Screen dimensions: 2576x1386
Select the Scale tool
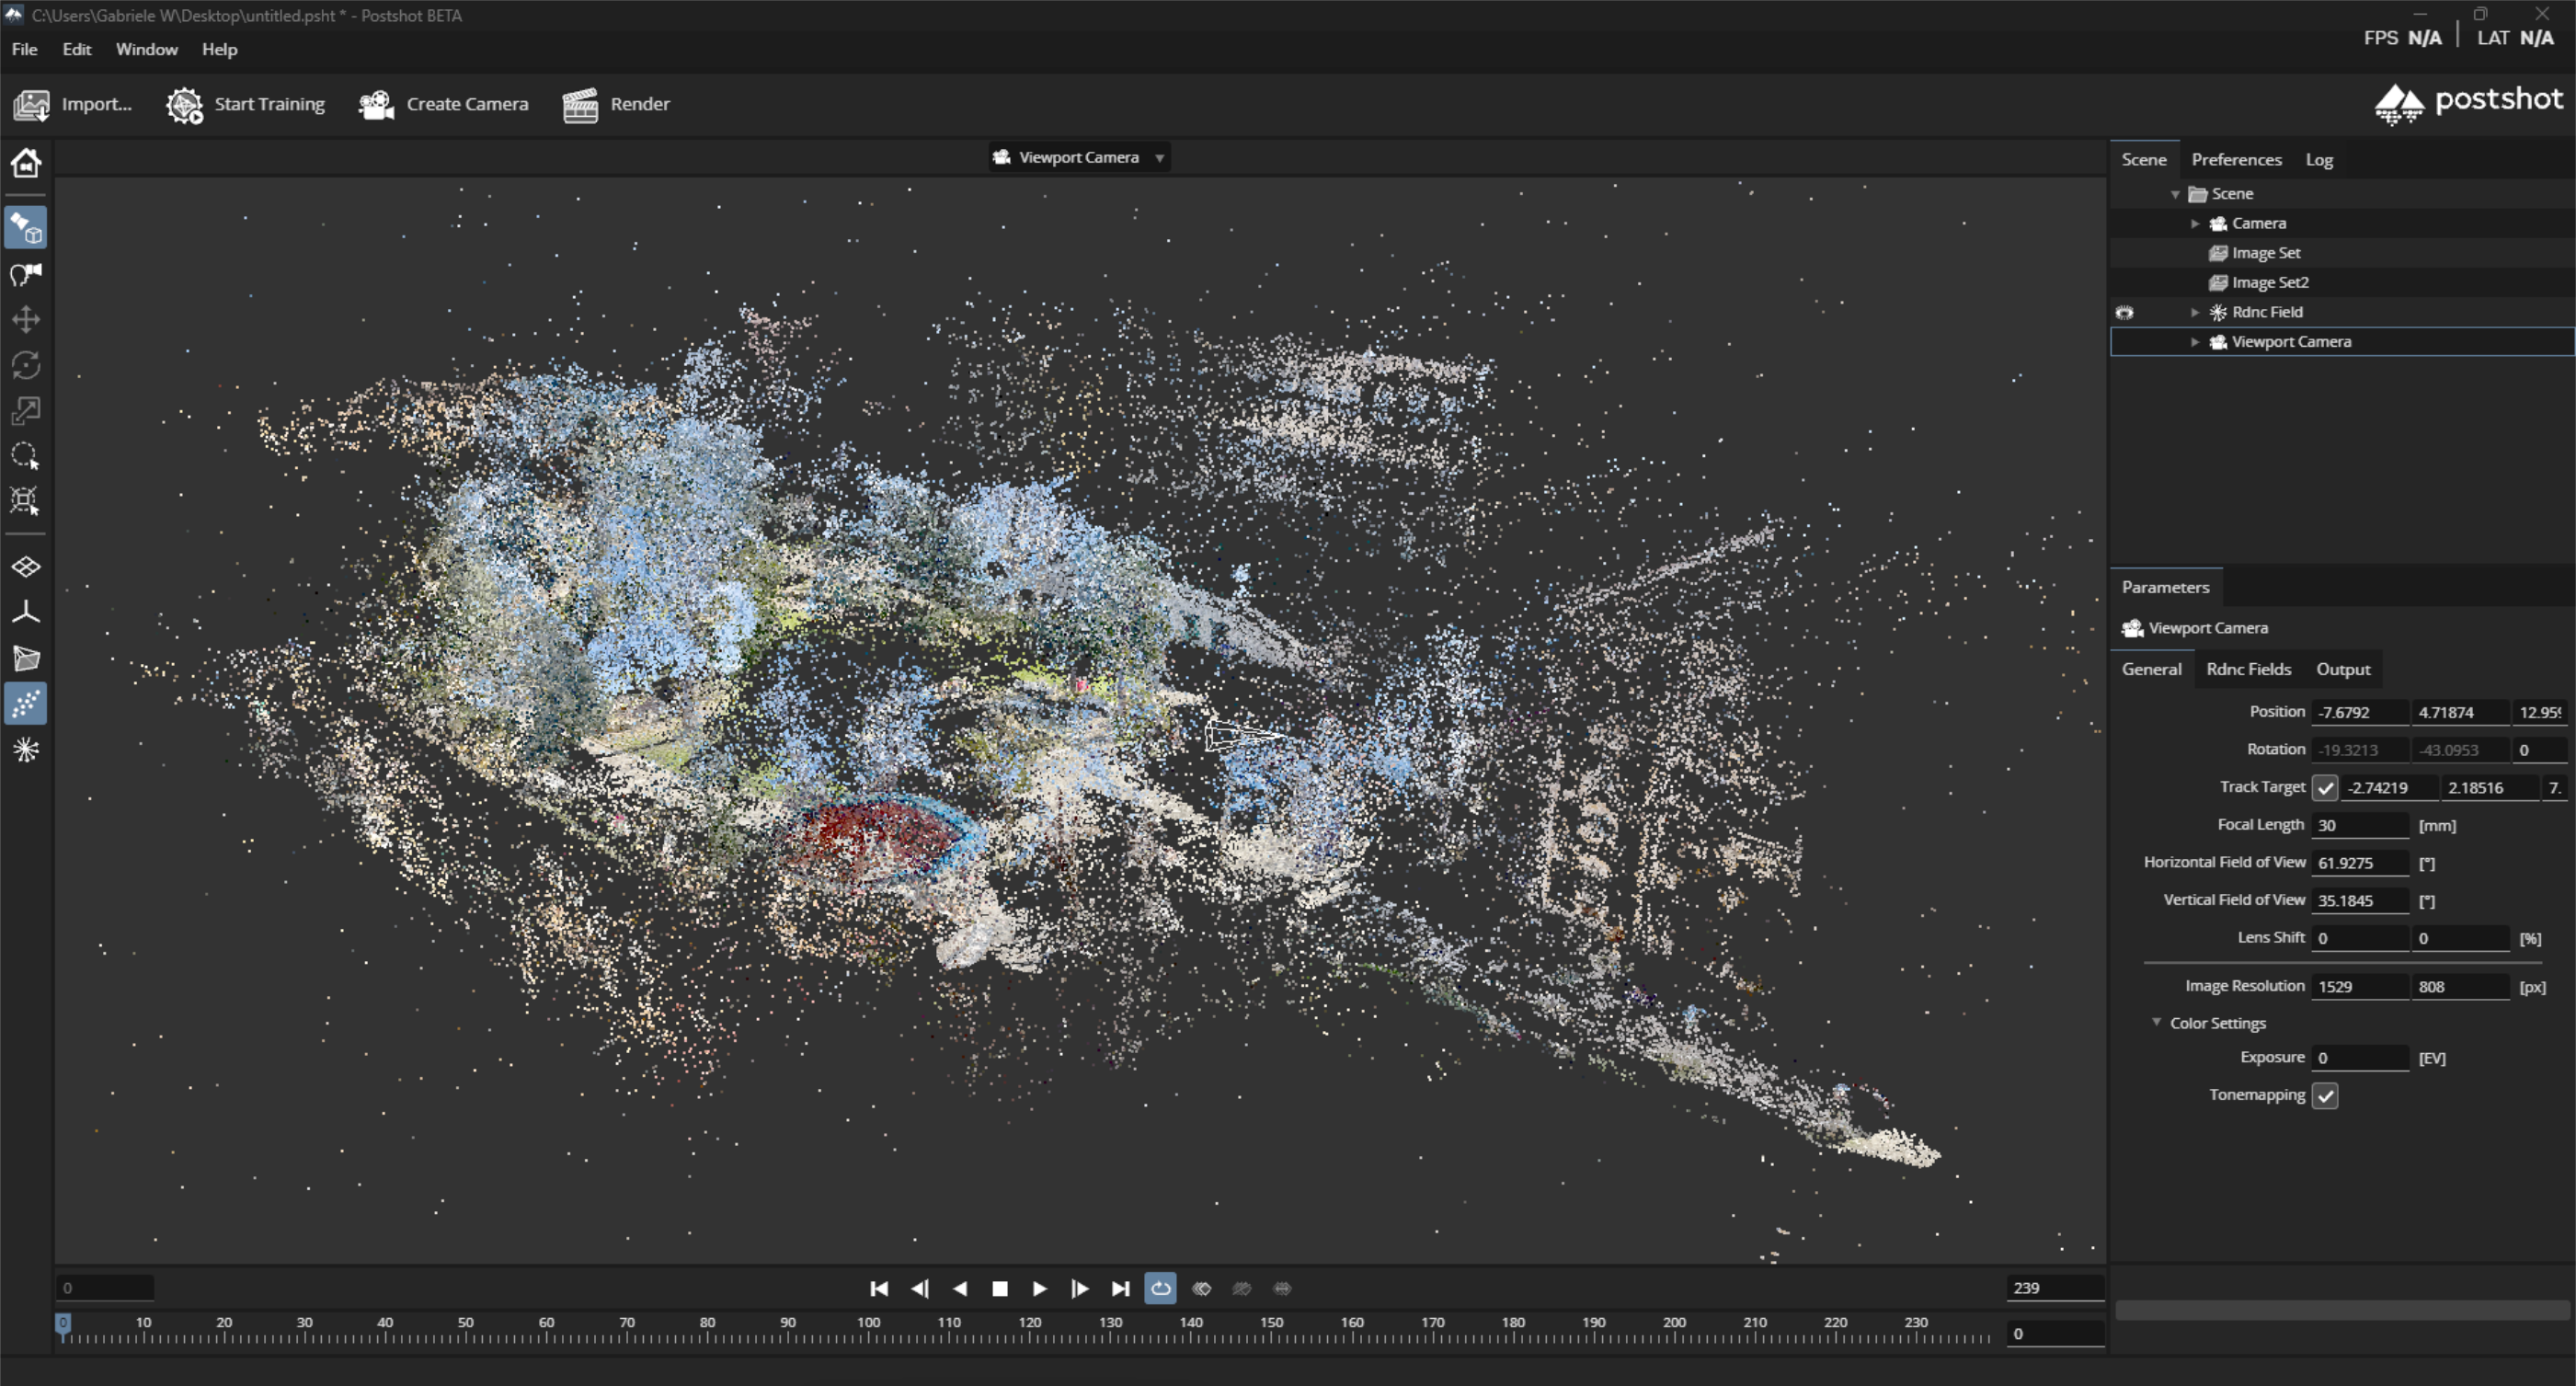26,410
